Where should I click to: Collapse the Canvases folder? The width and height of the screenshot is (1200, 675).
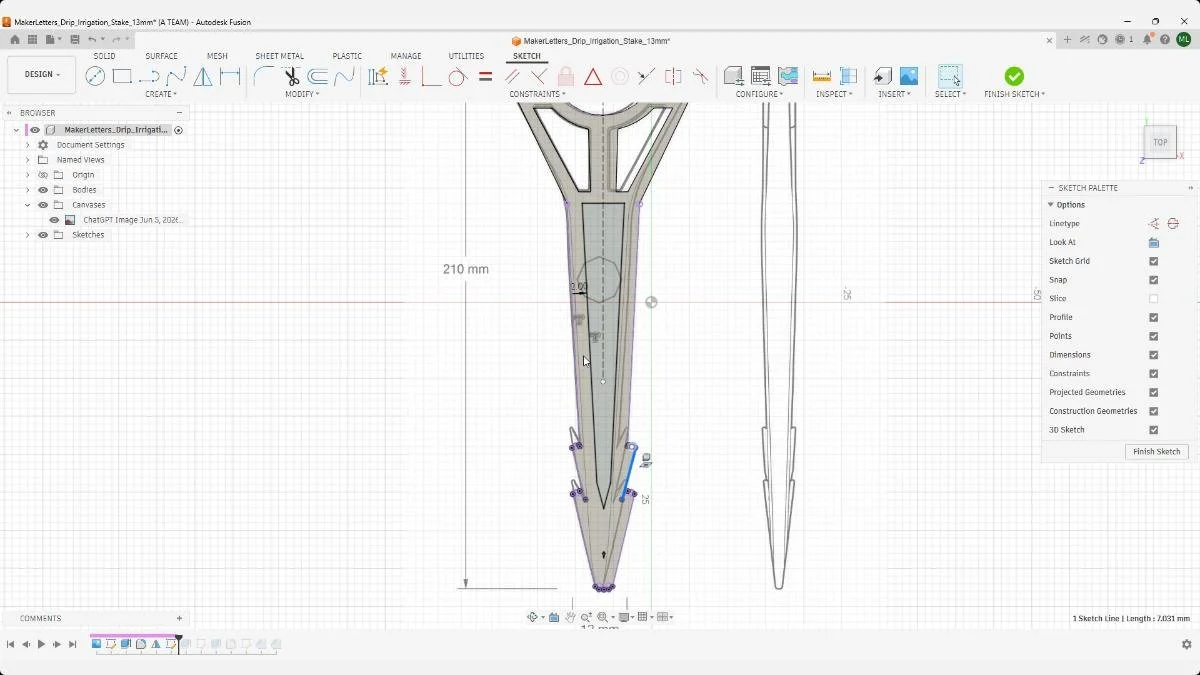[x=27, y=205]
